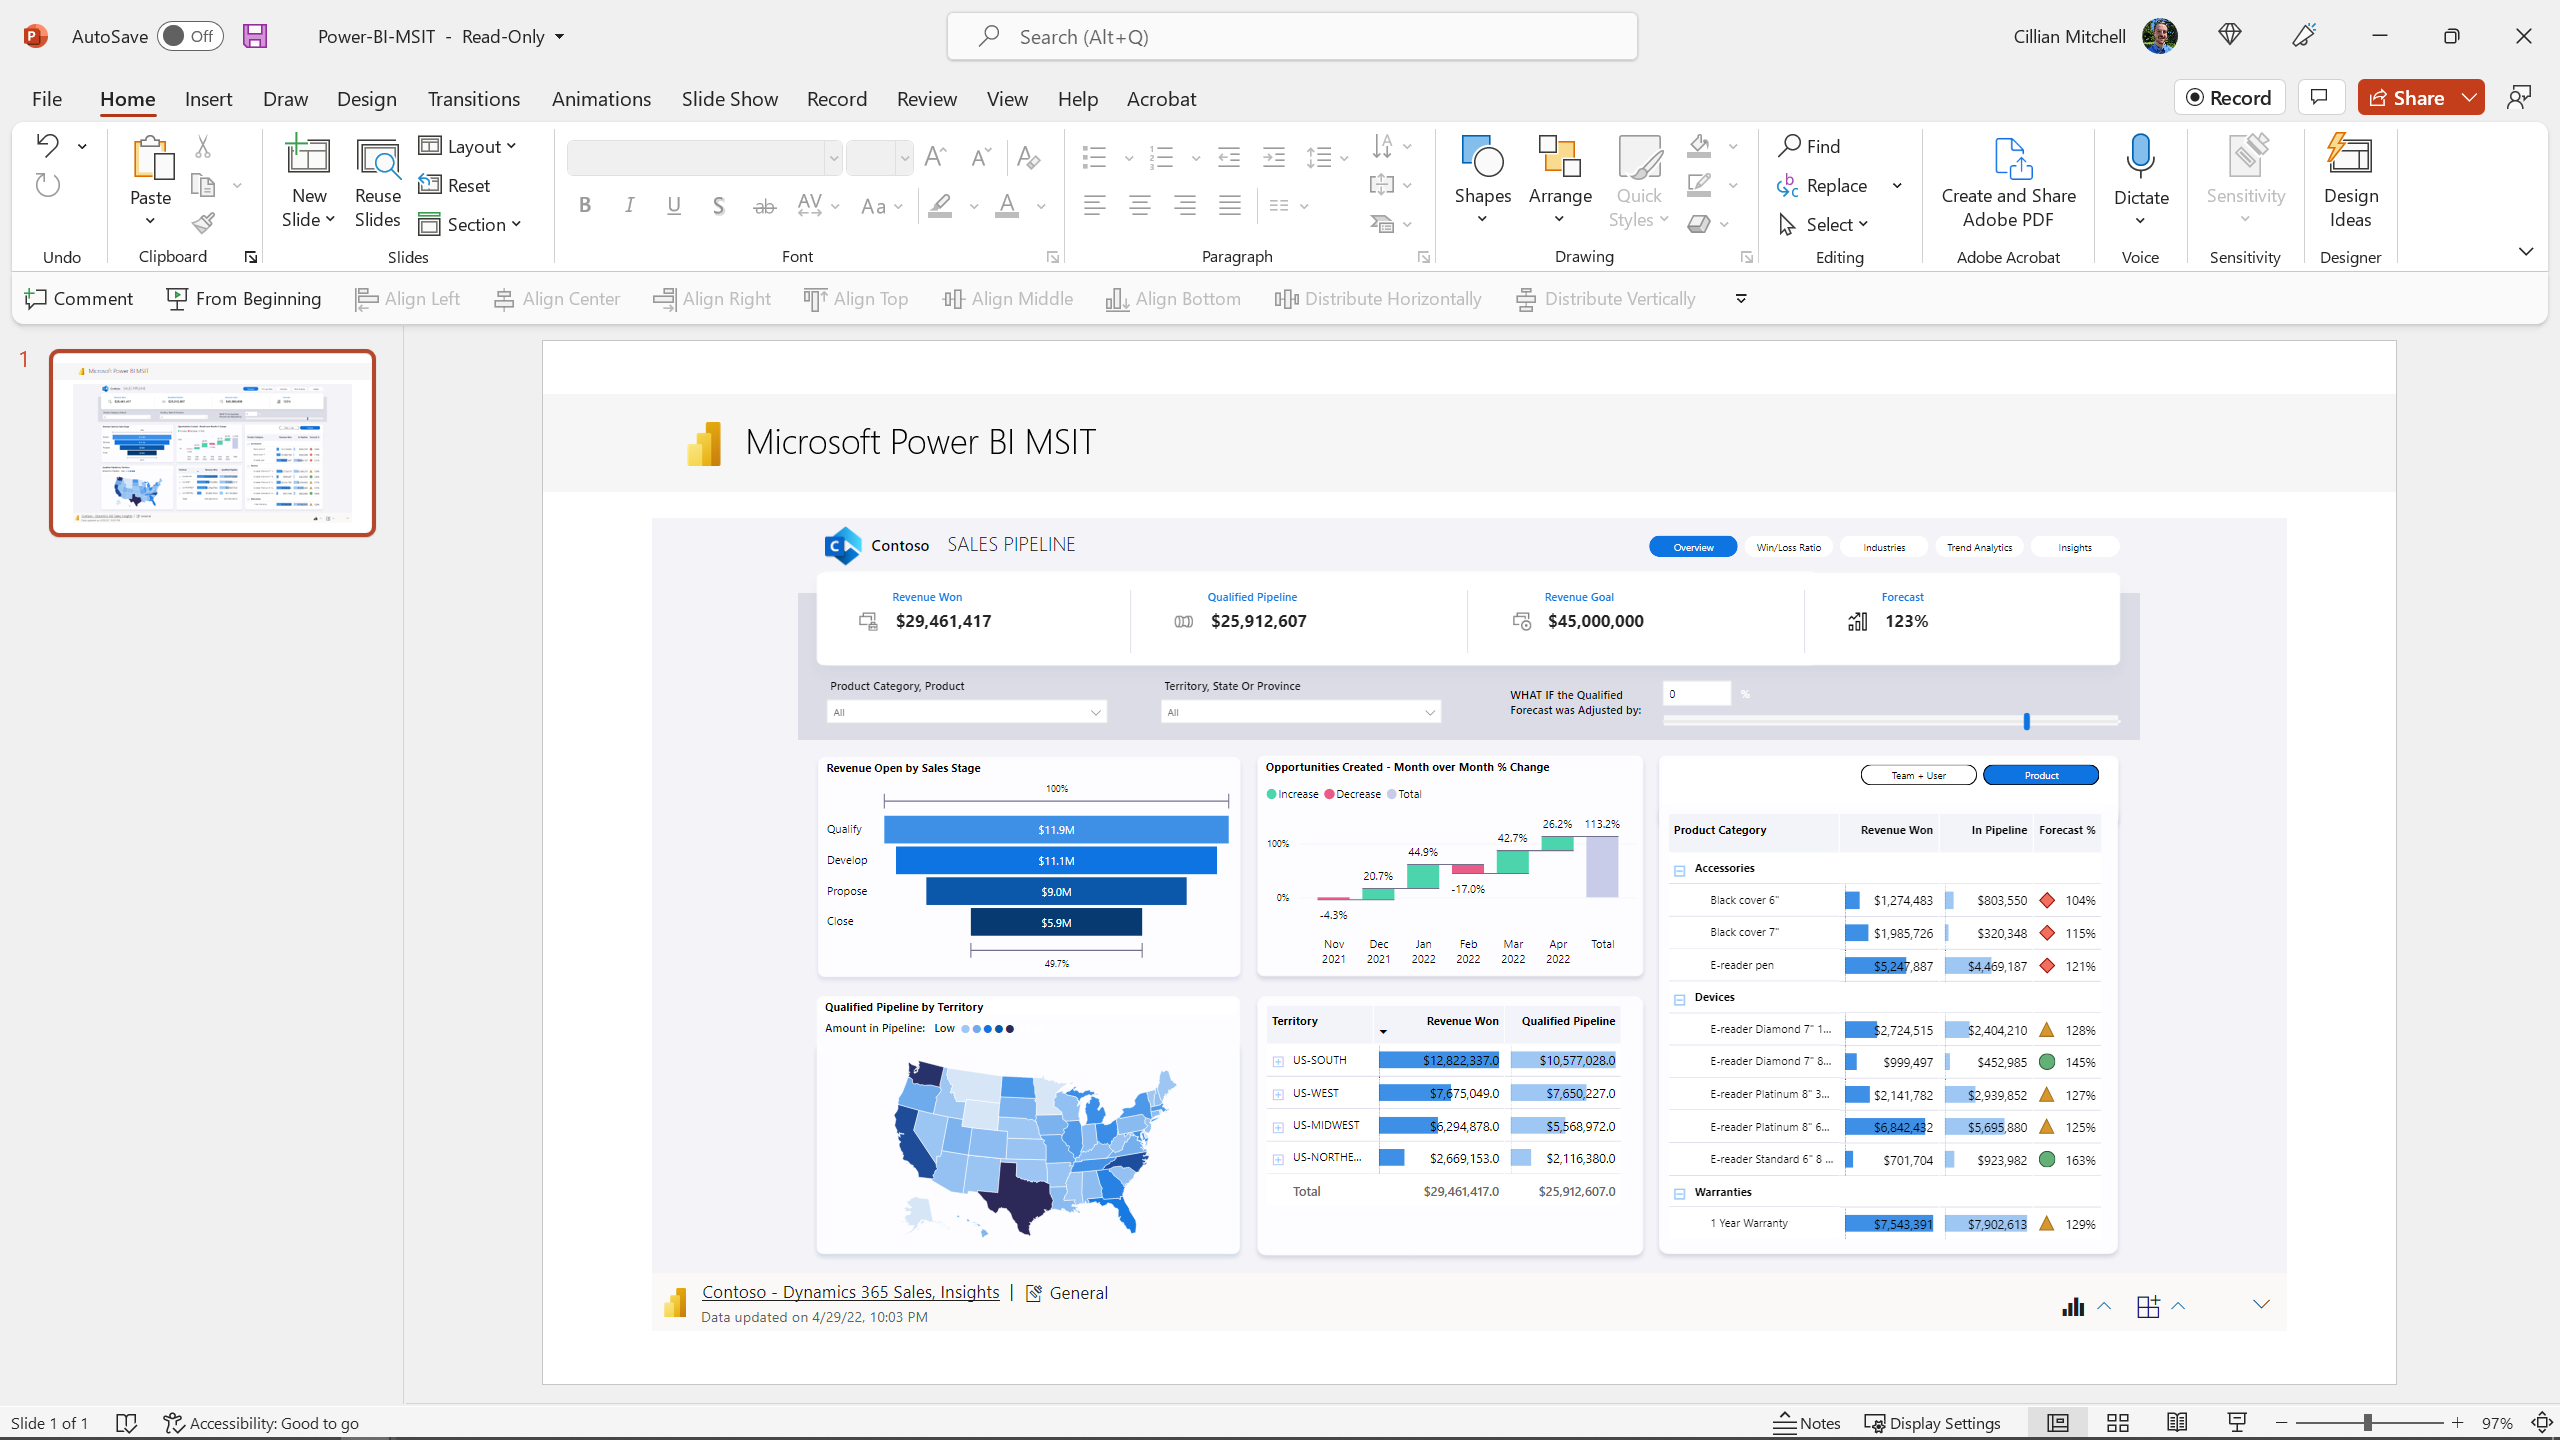Screen dimensions: 2560x1440
Task: Open Design Ideas panel
Action: 2351,180
